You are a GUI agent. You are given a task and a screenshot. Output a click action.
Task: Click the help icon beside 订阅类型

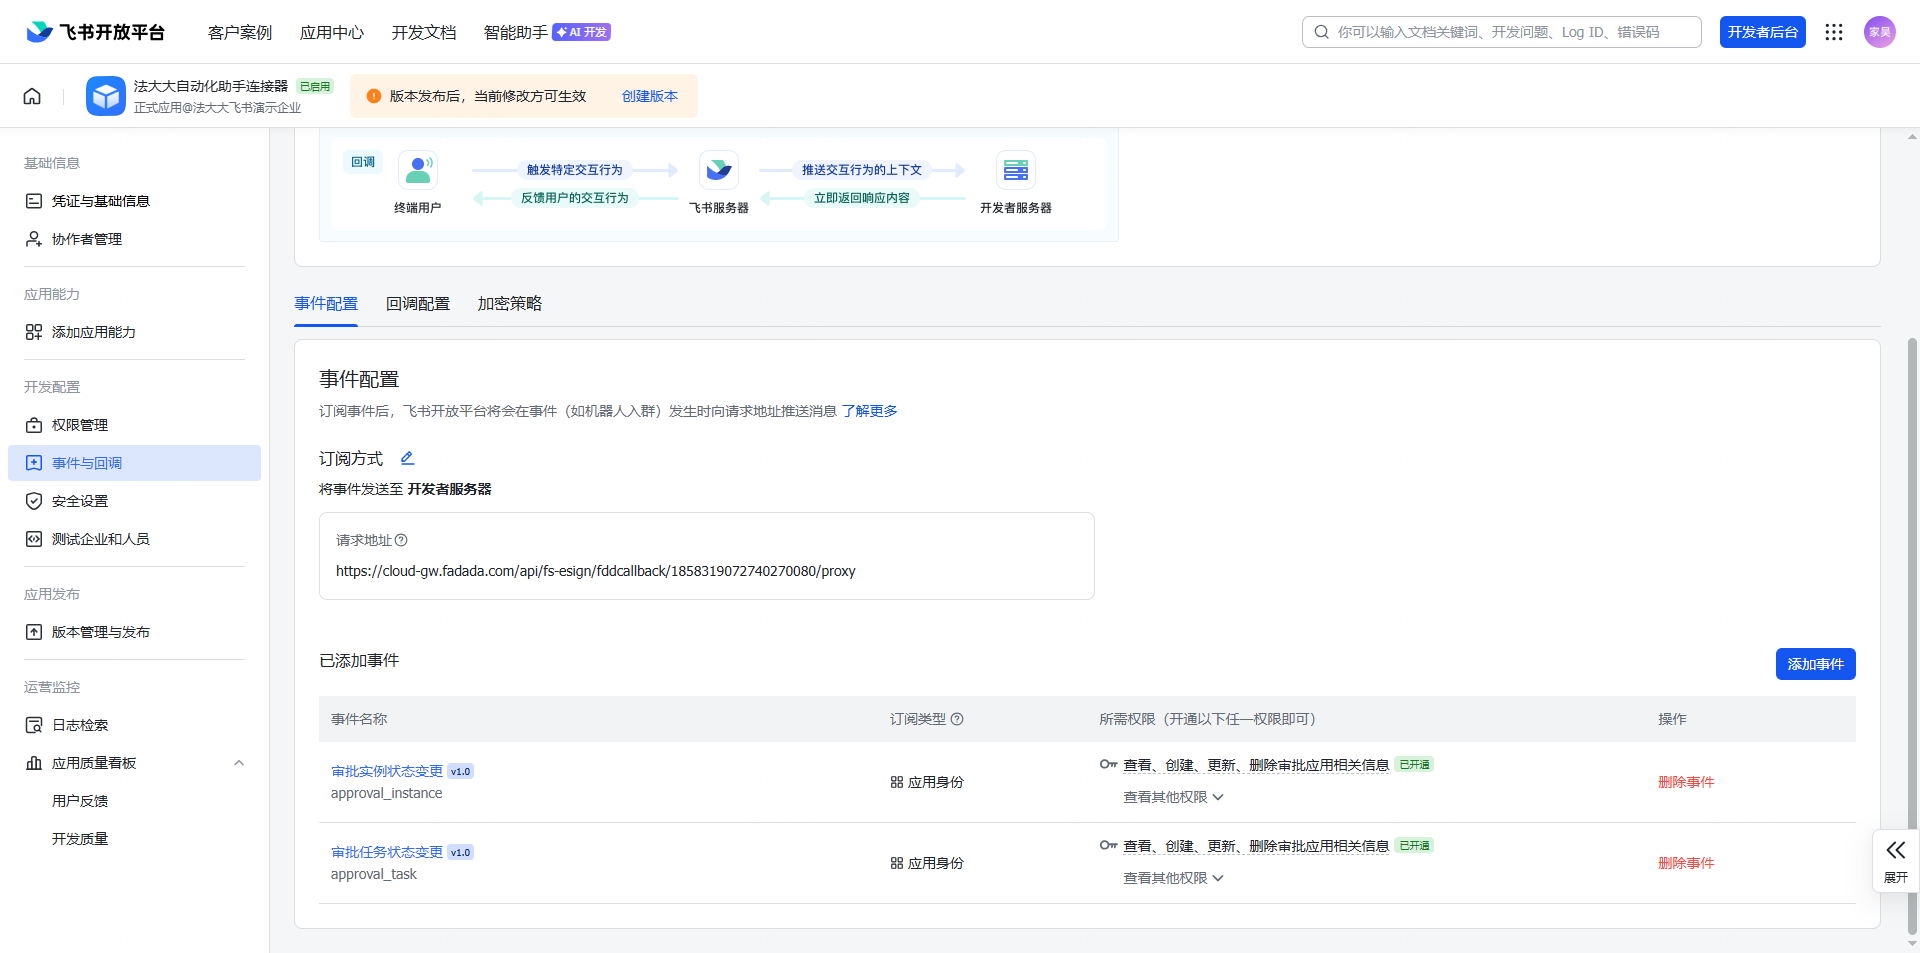pyautogui.click(x=957, y=719)
